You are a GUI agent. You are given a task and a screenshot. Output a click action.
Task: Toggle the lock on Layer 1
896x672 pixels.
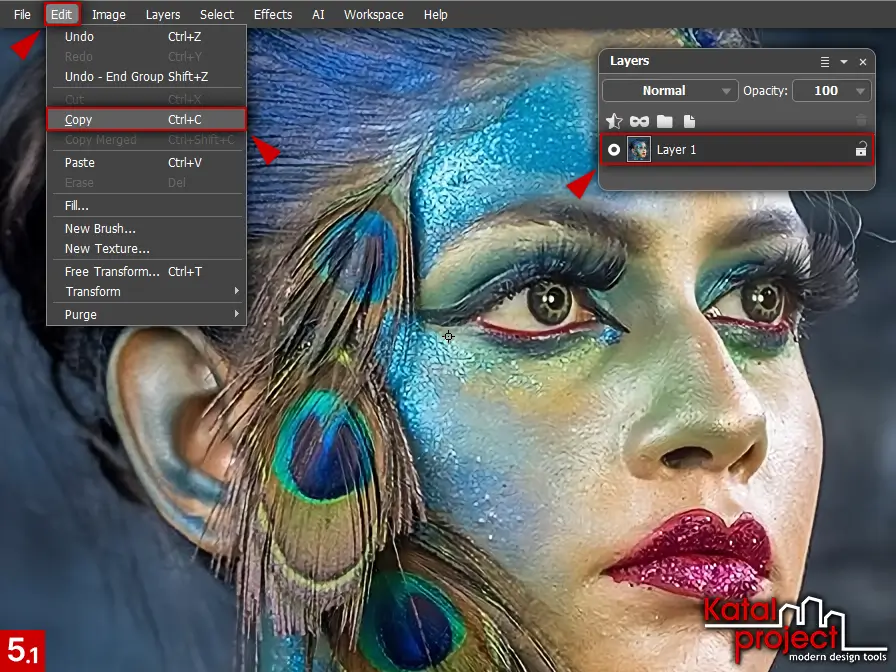860,150
